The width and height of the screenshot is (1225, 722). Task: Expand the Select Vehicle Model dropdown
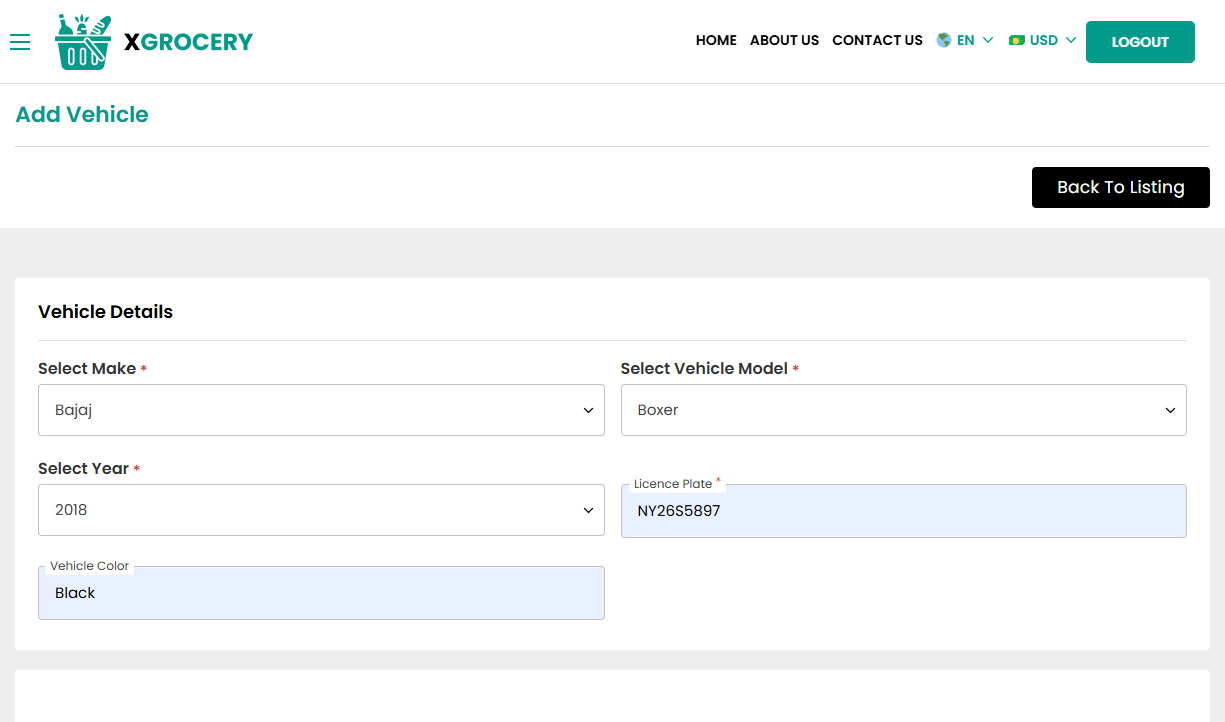click(903, 410)
